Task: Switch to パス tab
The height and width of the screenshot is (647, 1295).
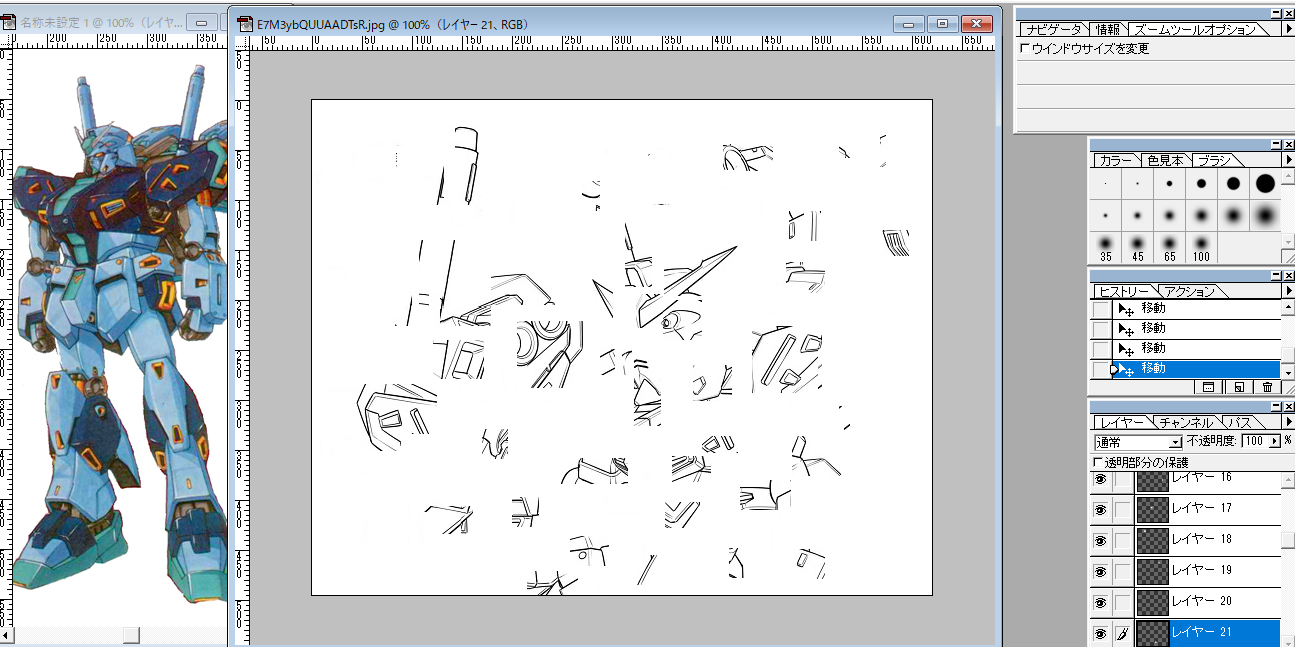Action: (1240, 423)
